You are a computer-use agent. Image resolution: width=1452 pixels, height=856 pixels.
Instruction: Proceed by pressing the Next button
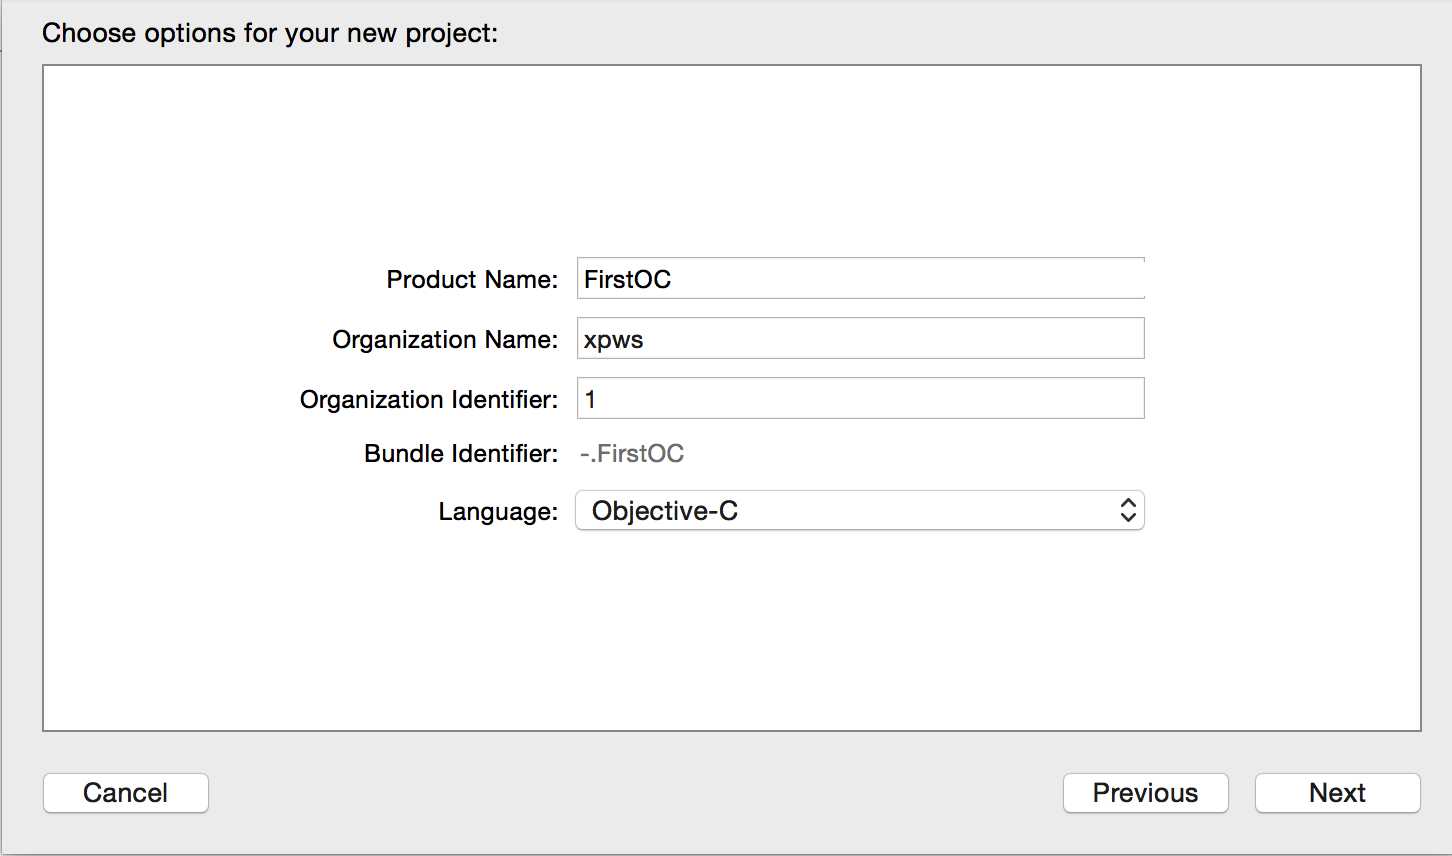[1337, 793]
